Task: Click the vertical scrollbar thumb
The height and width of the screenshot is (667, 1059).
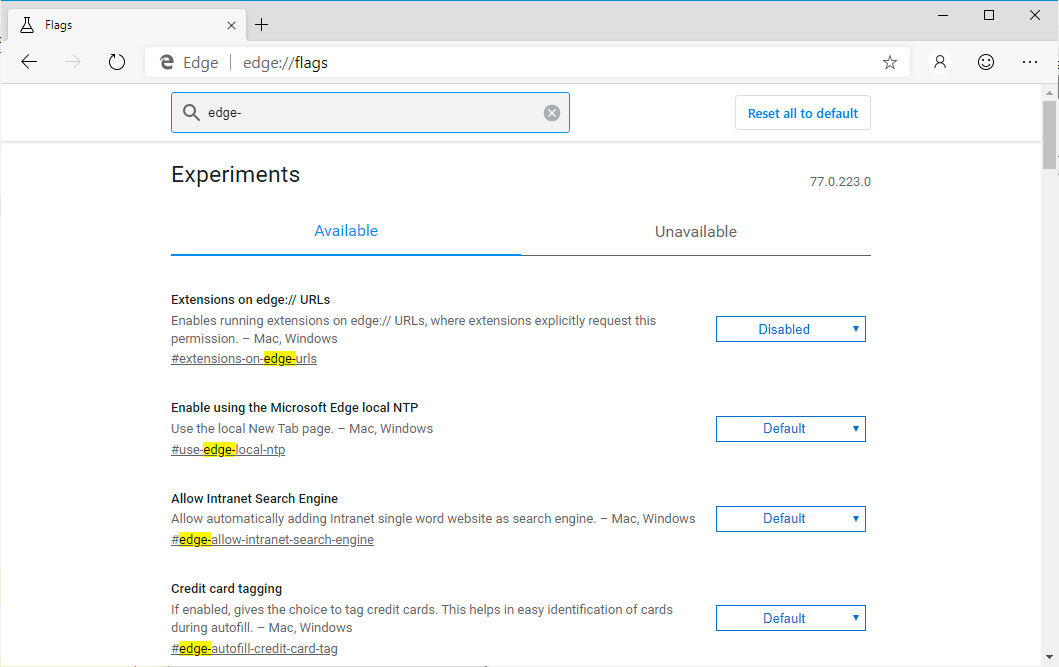Action: click(x=1049, y=135)
